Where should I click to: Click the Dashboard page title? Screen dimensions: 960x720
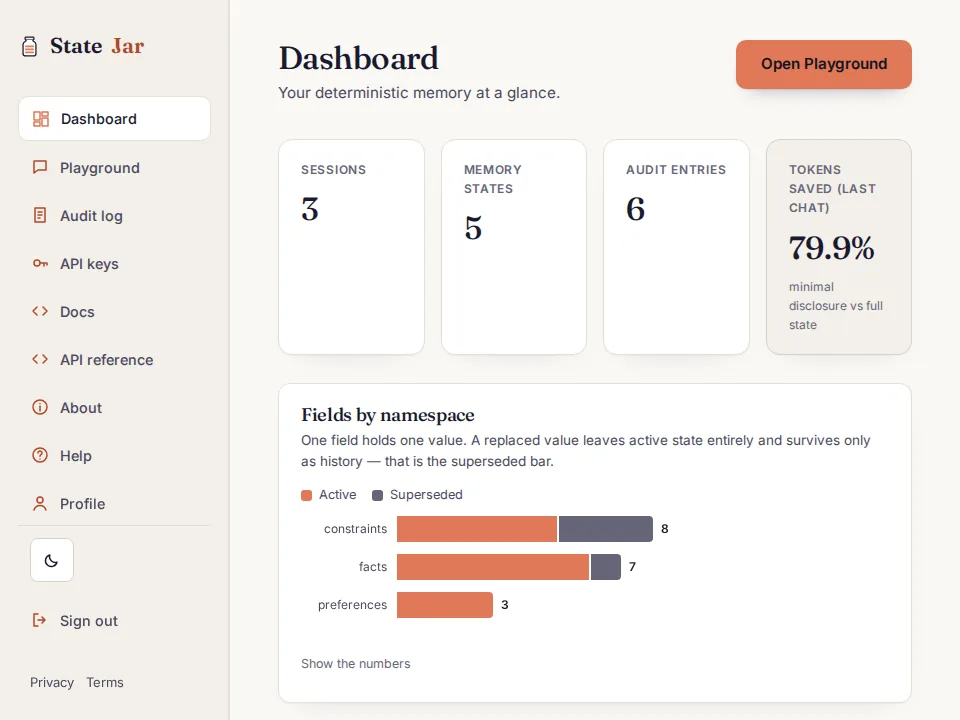click(x=359, y=59)
